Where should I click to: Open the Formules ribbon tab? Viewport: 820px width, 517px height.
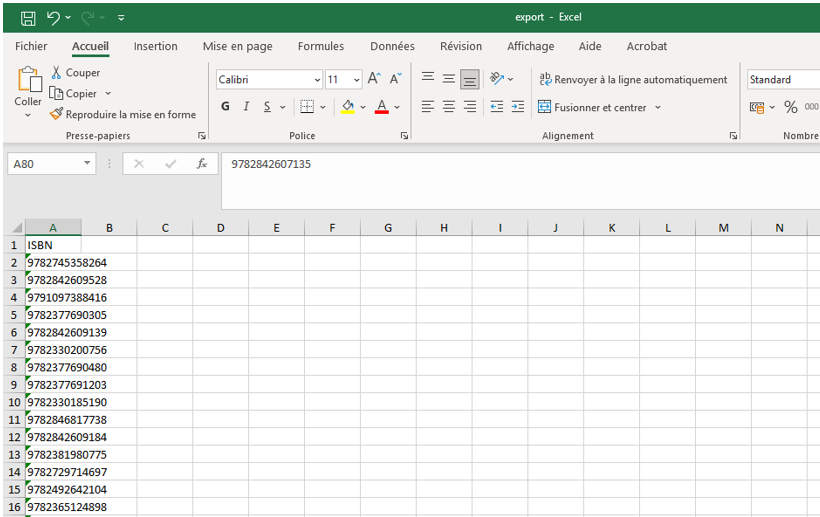point(320,46)
